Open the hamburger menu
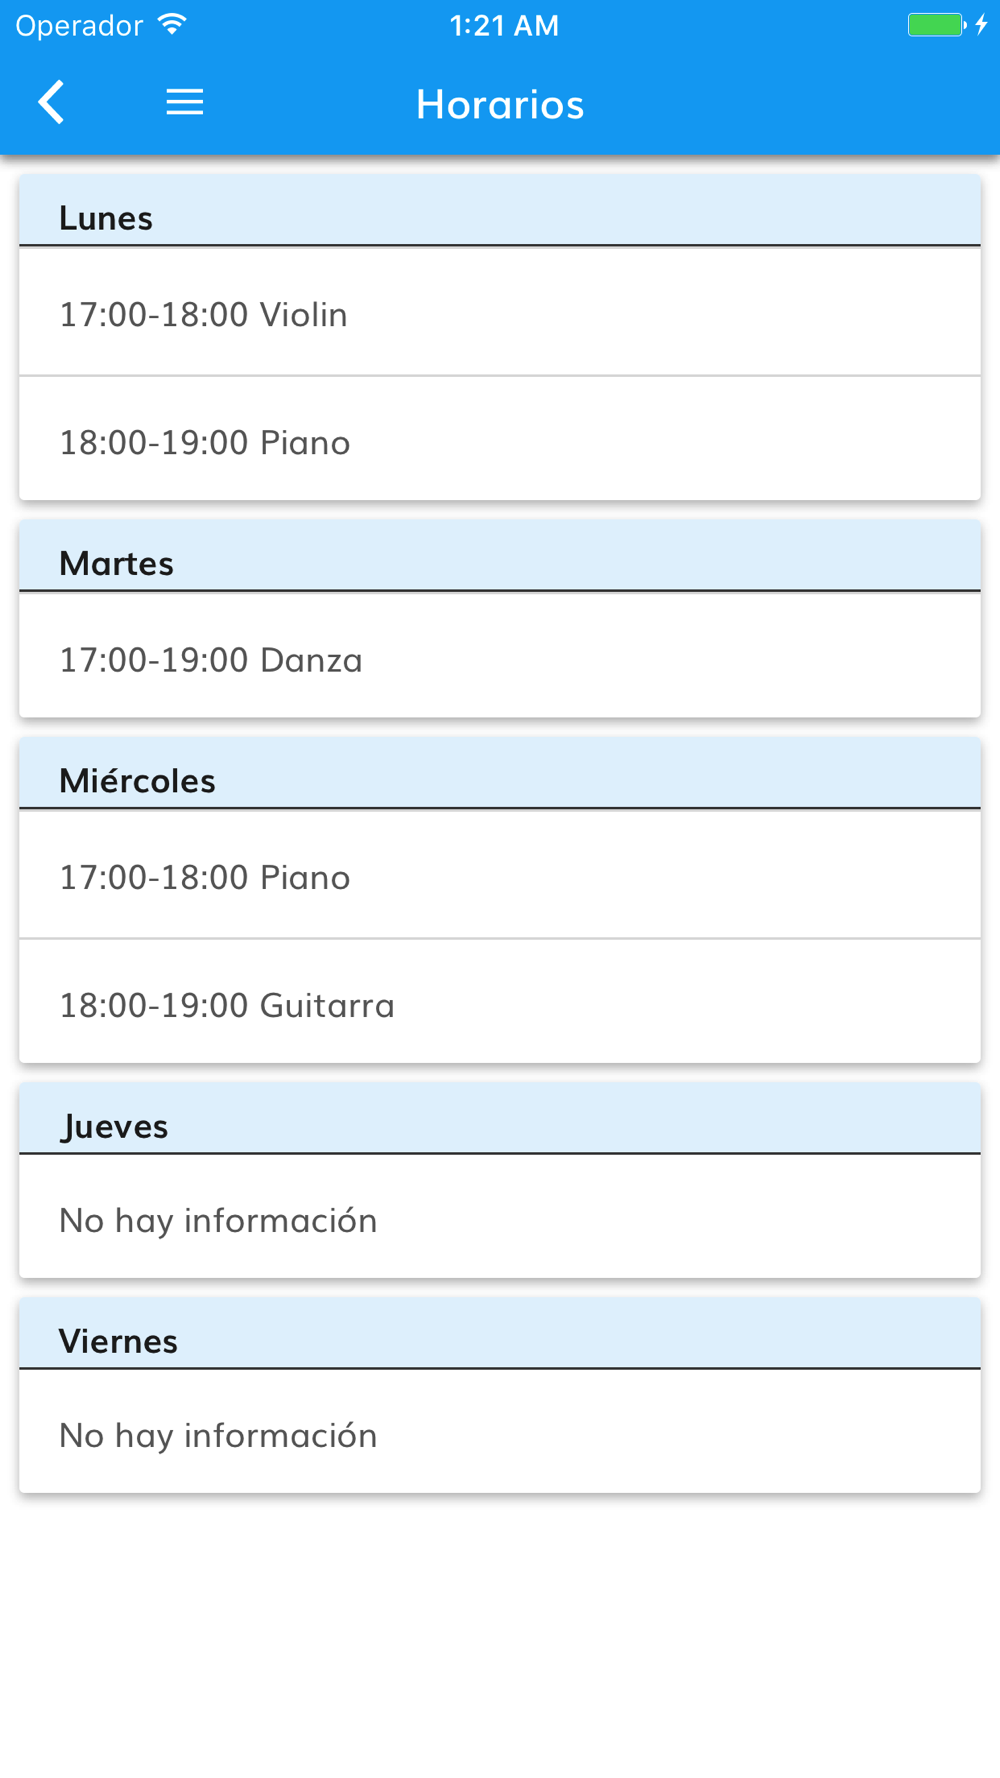1000x1778 pixels. click(x=185, y=102)
